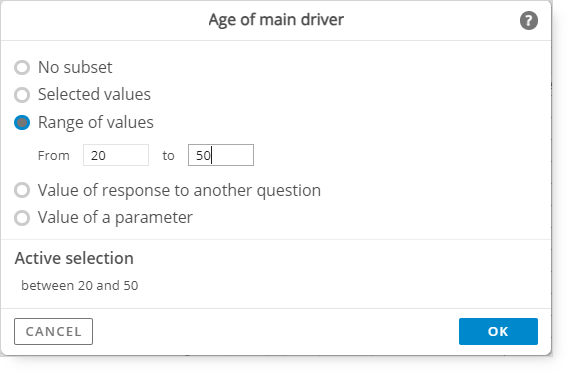Image resolution: width=568 pixels, height=372 pixels.
Task: Click the Value of a parameter label text
Action: point(115,218)
